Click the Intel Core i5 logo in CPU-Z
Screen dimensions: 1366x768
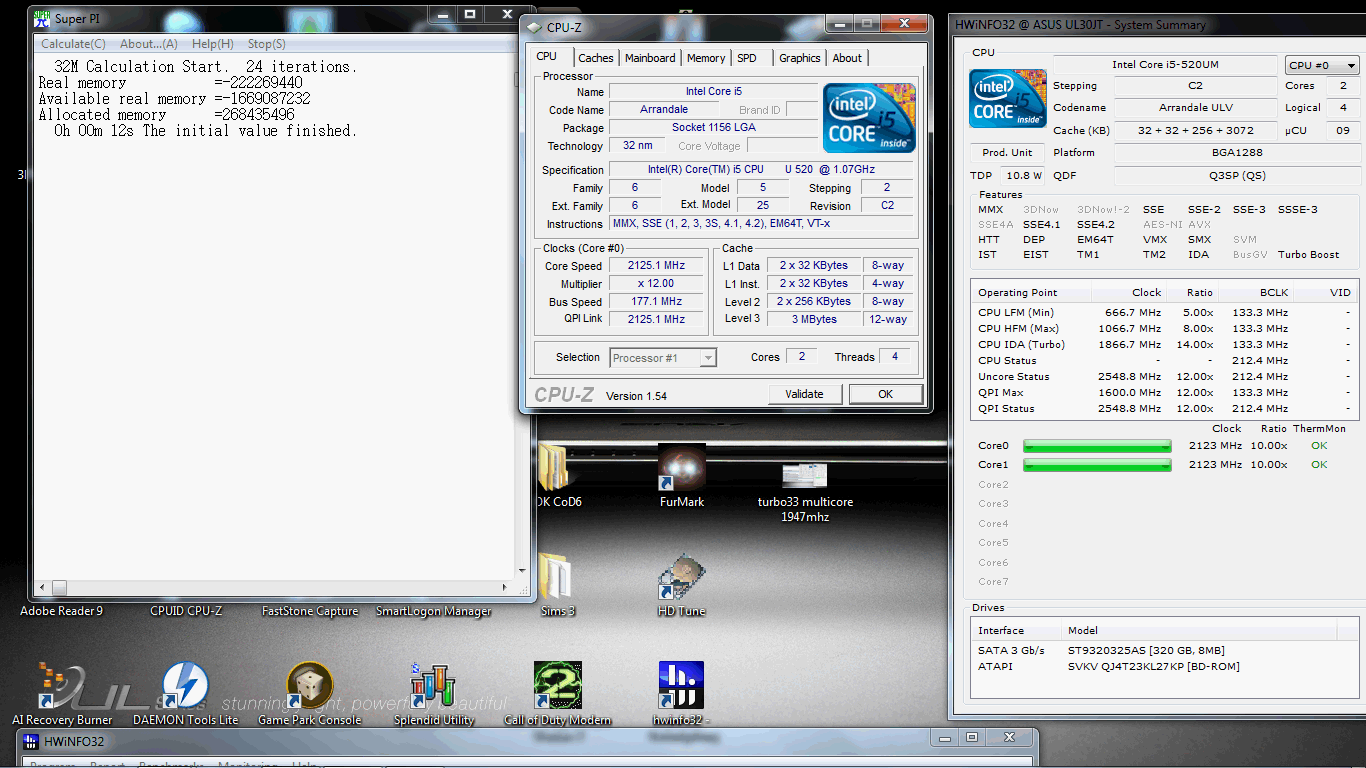(x=869, y=118)
